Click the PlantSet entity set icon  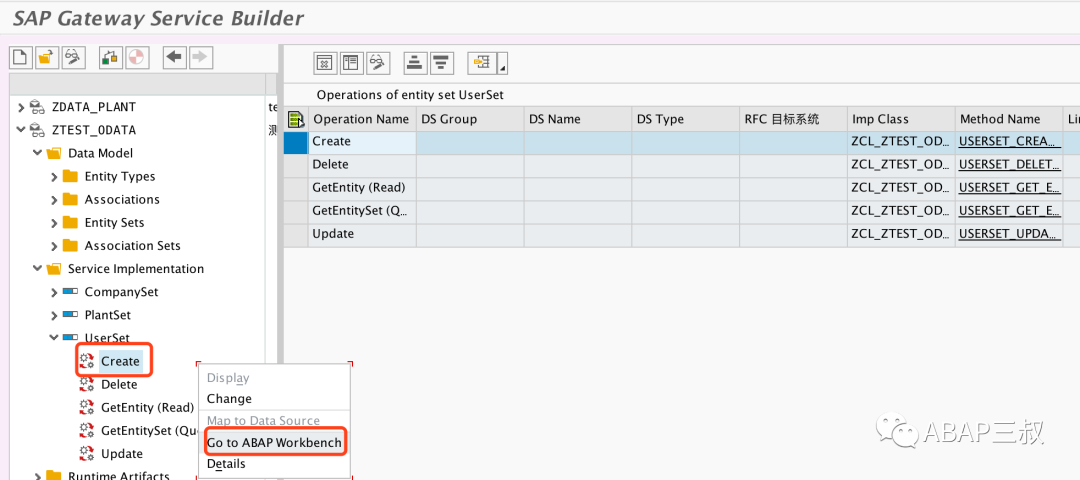(70, 315)
